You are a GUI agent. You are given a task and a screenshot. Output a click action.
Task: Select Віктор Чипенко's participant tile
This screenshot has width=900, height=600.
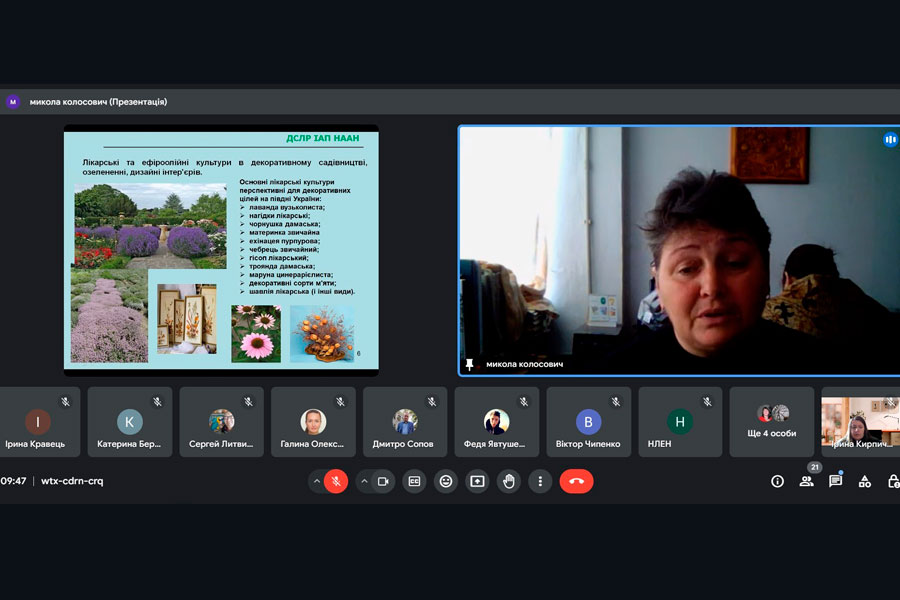tap(588, 422)
